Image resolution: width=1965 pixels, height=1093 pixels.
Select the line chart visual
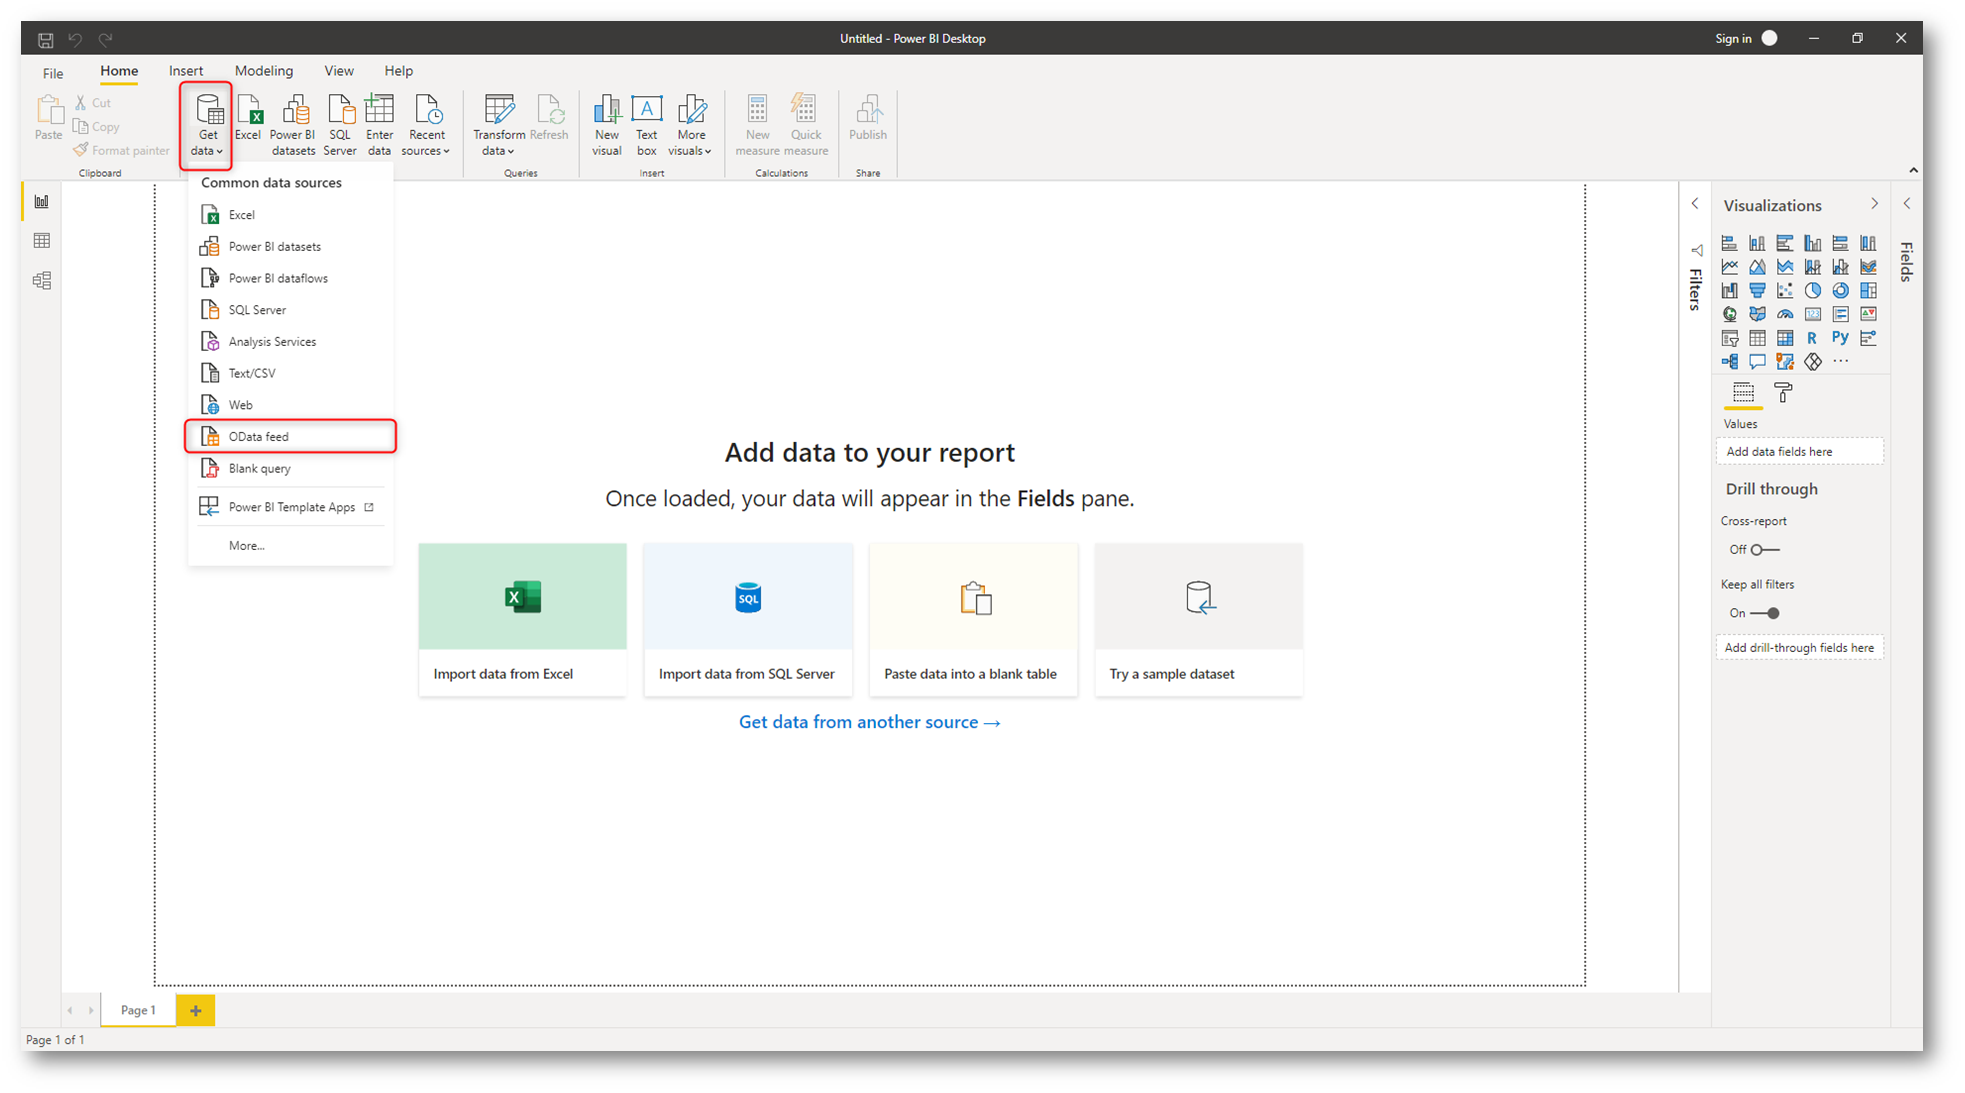1729,267
